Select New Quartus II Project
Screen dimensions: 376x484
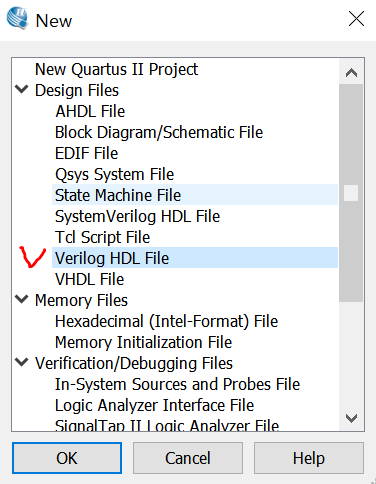[x=116, y=70]
